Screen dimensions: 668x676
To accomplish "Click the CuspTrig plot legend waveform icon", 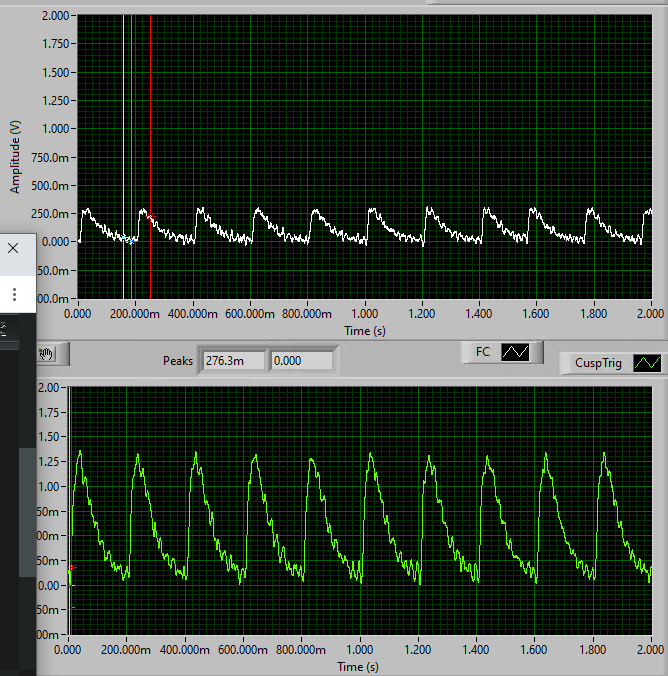I will [648, 363].
